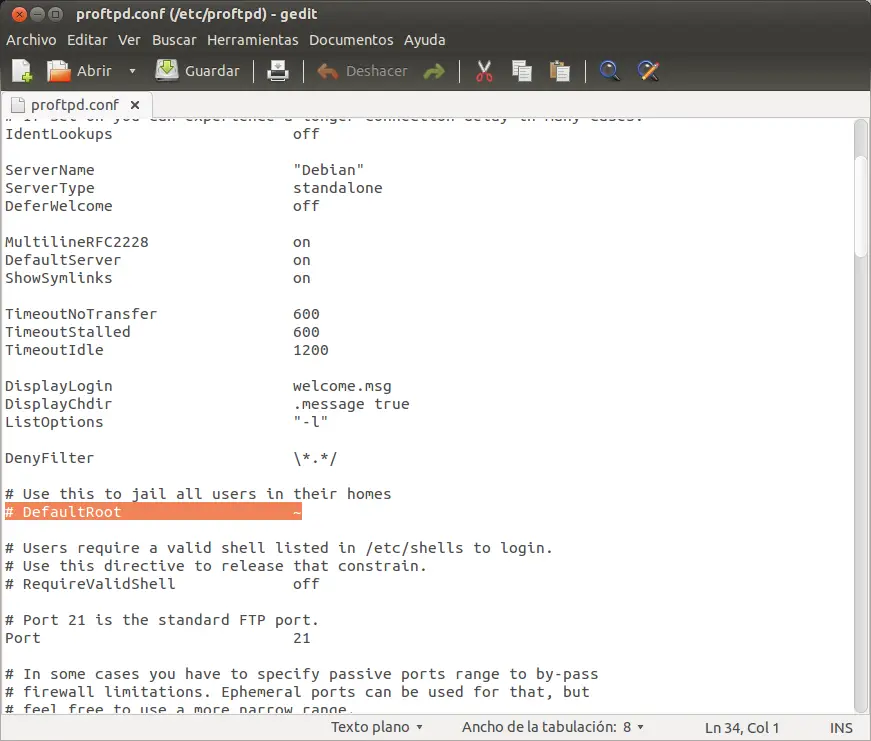871x741 pixels.
Task: Click the welcome.msg value
Action: (x=342, y=386)
